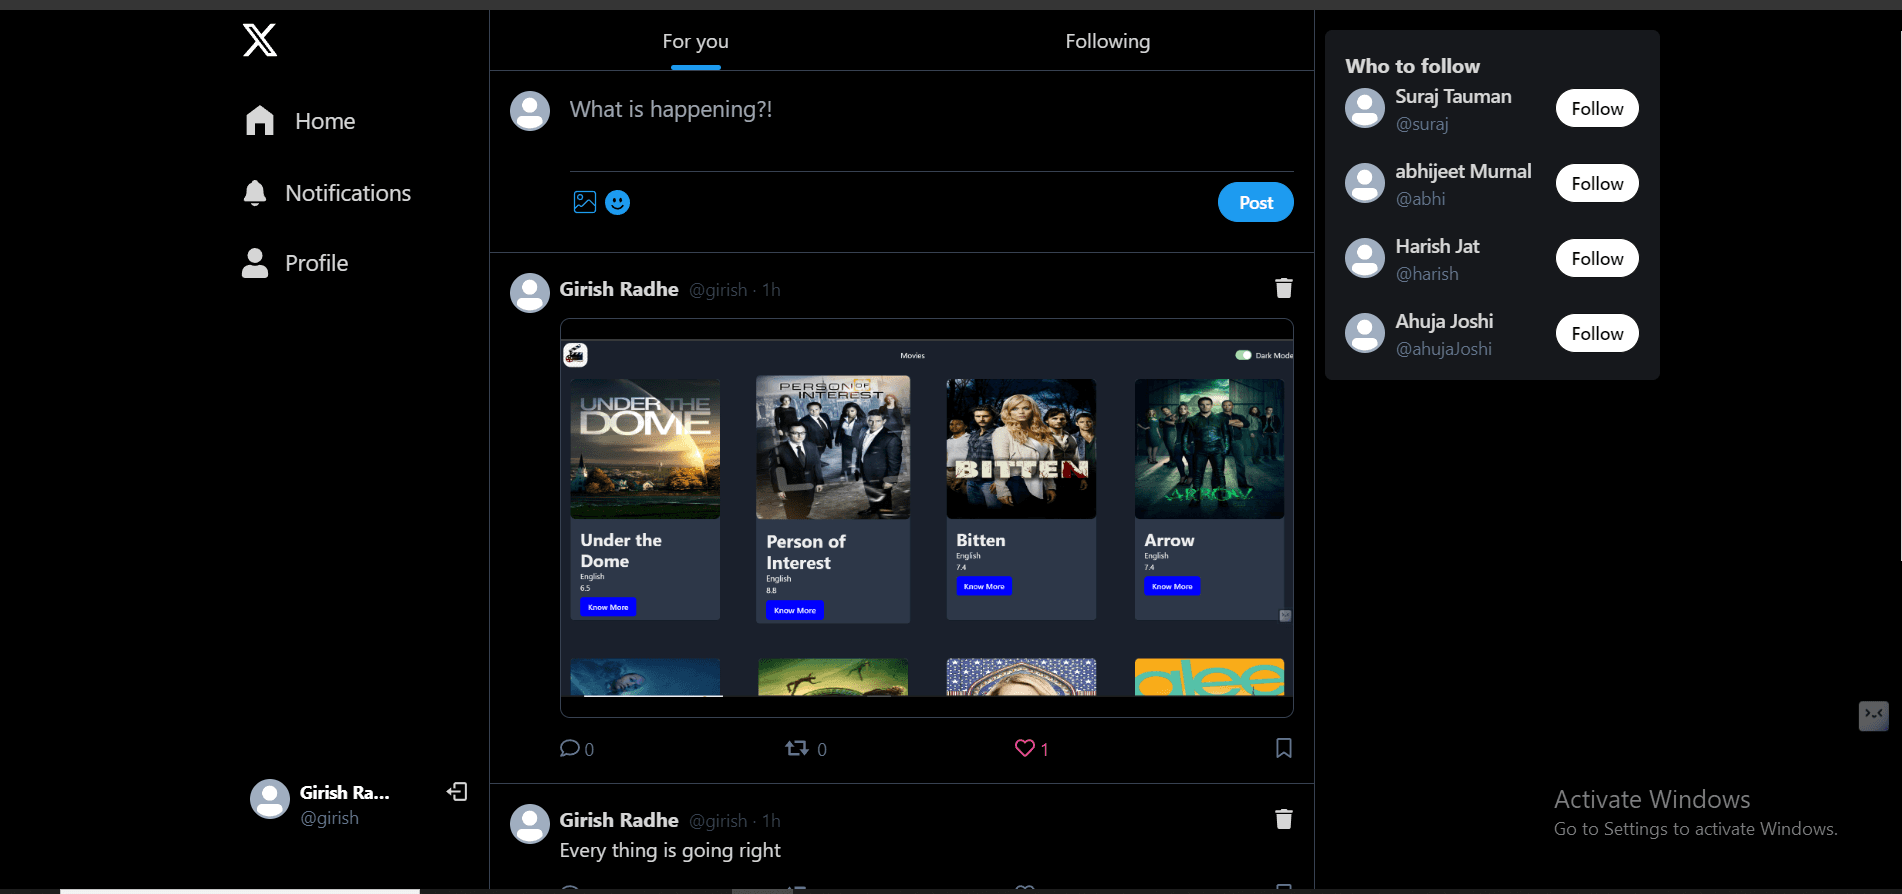The height and width of the screenshot is (894, 1902).
Task: Click Ahuja Joshi's avatar
Action: pos(1365,333)
